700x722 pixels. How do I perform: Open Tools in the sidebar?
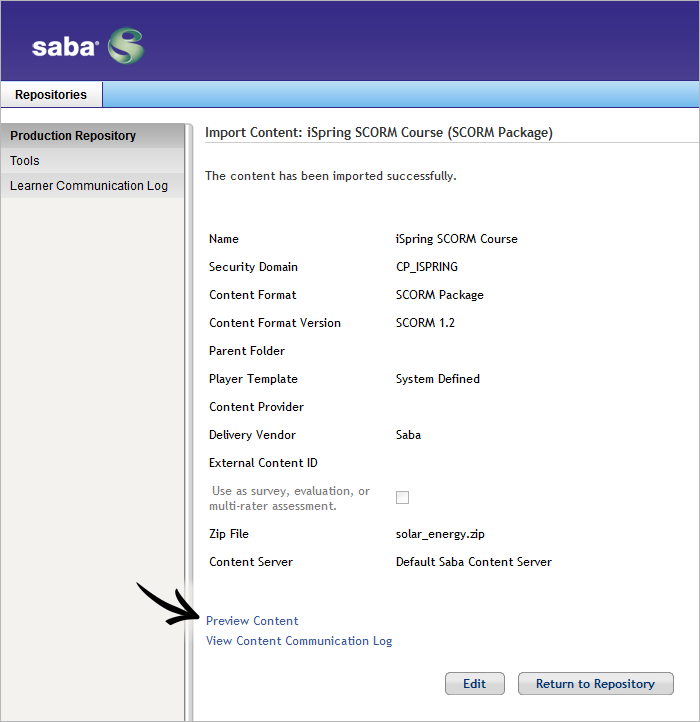[93, 160]
